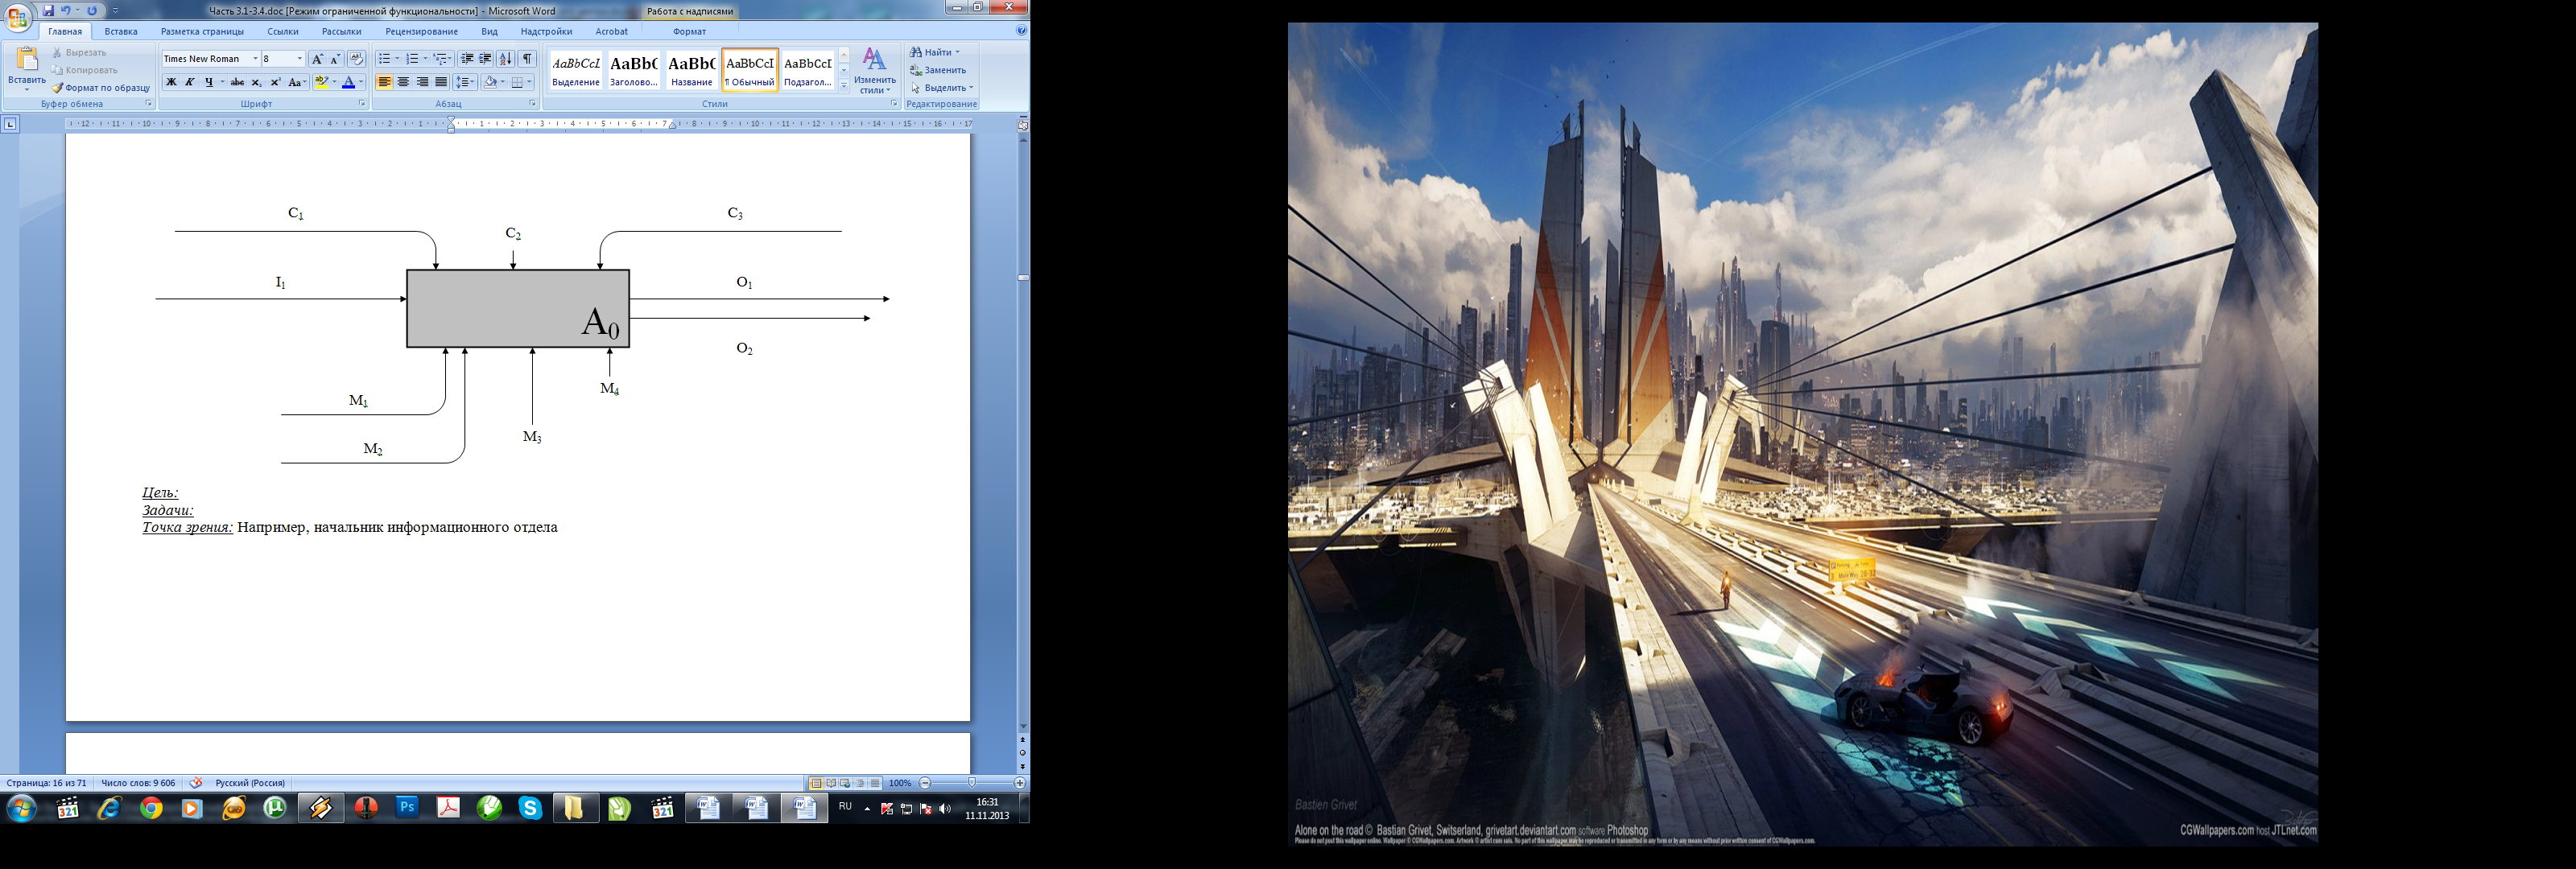Viewport: 2576px width, 869px height.
Task: Toggle subscript formatting
Action: pos(257,82)
